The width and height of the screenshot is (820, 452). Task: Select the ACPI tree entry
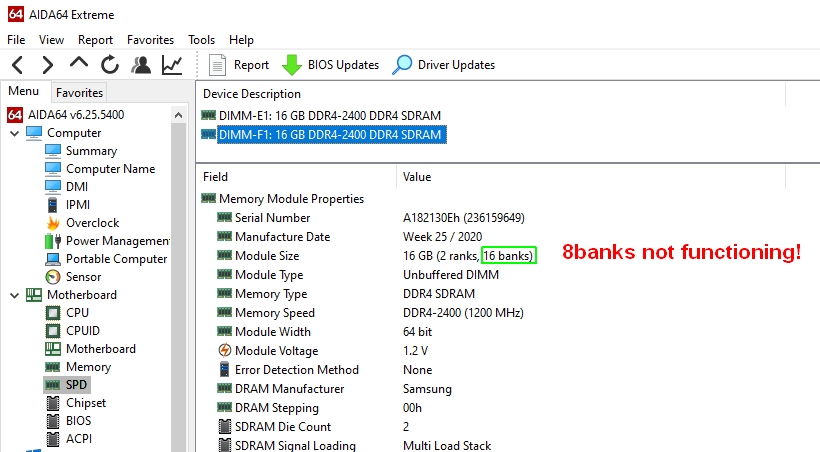pos(78,439)
